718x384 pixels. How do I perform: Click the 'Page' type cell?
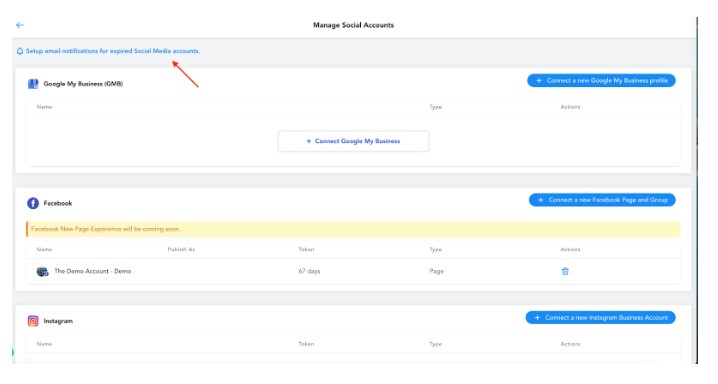point(436,271)
